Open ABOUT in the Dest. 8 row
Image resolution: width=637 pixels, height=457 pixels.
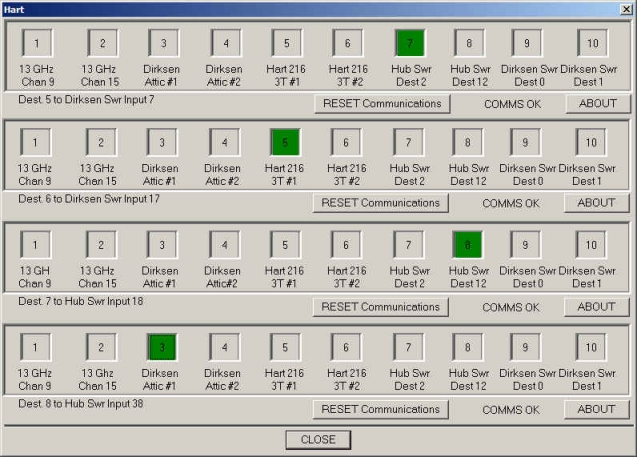coord(596,409)
